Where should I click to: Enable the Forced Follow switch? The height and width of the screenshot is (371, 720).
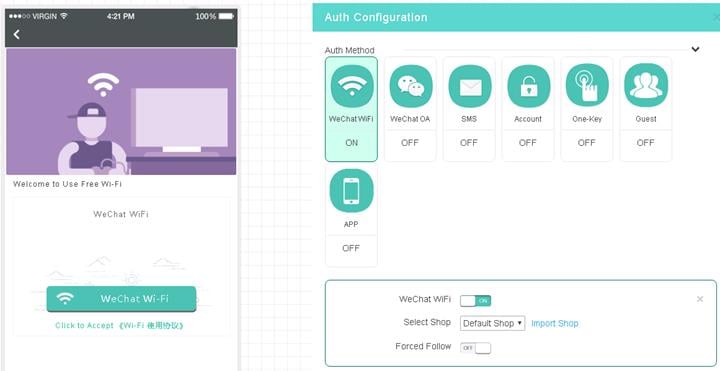pyautogui.click(x=476, y=348)
